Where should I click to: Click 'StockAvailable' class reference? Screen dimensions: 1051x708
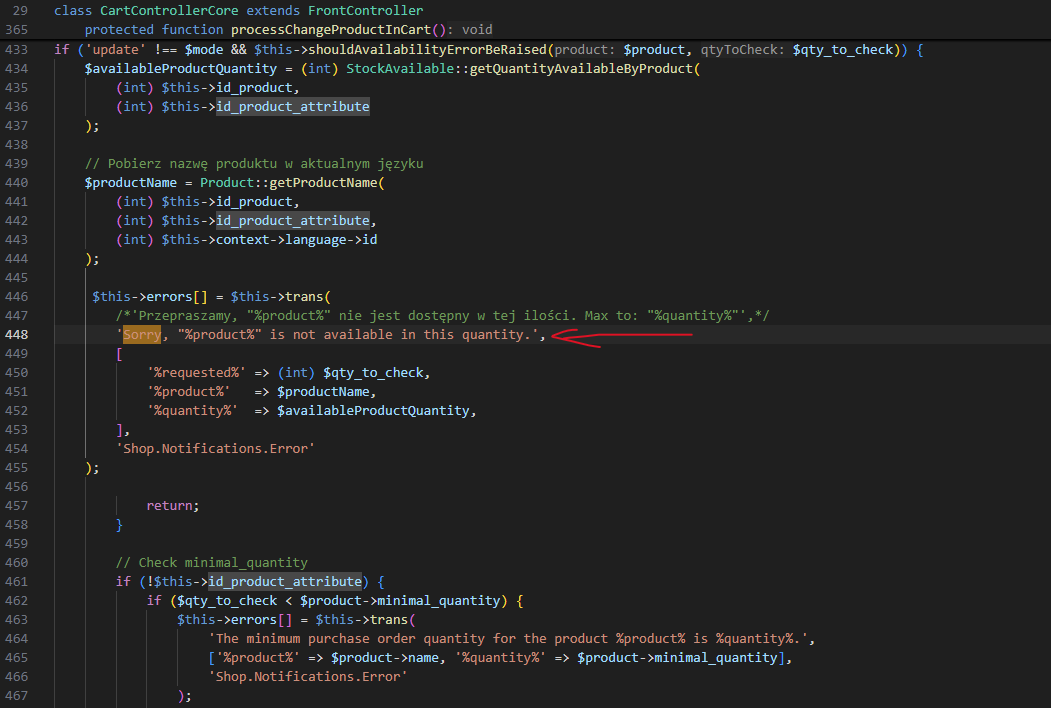pos(400,68)
